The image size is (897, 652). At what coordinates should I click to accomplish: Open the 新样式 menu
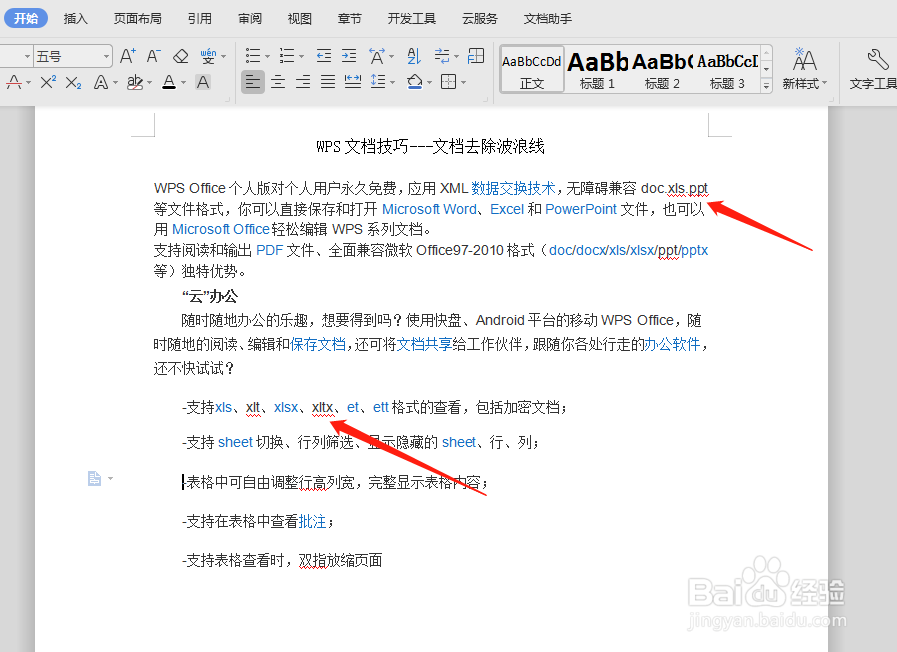coord(805,69)
